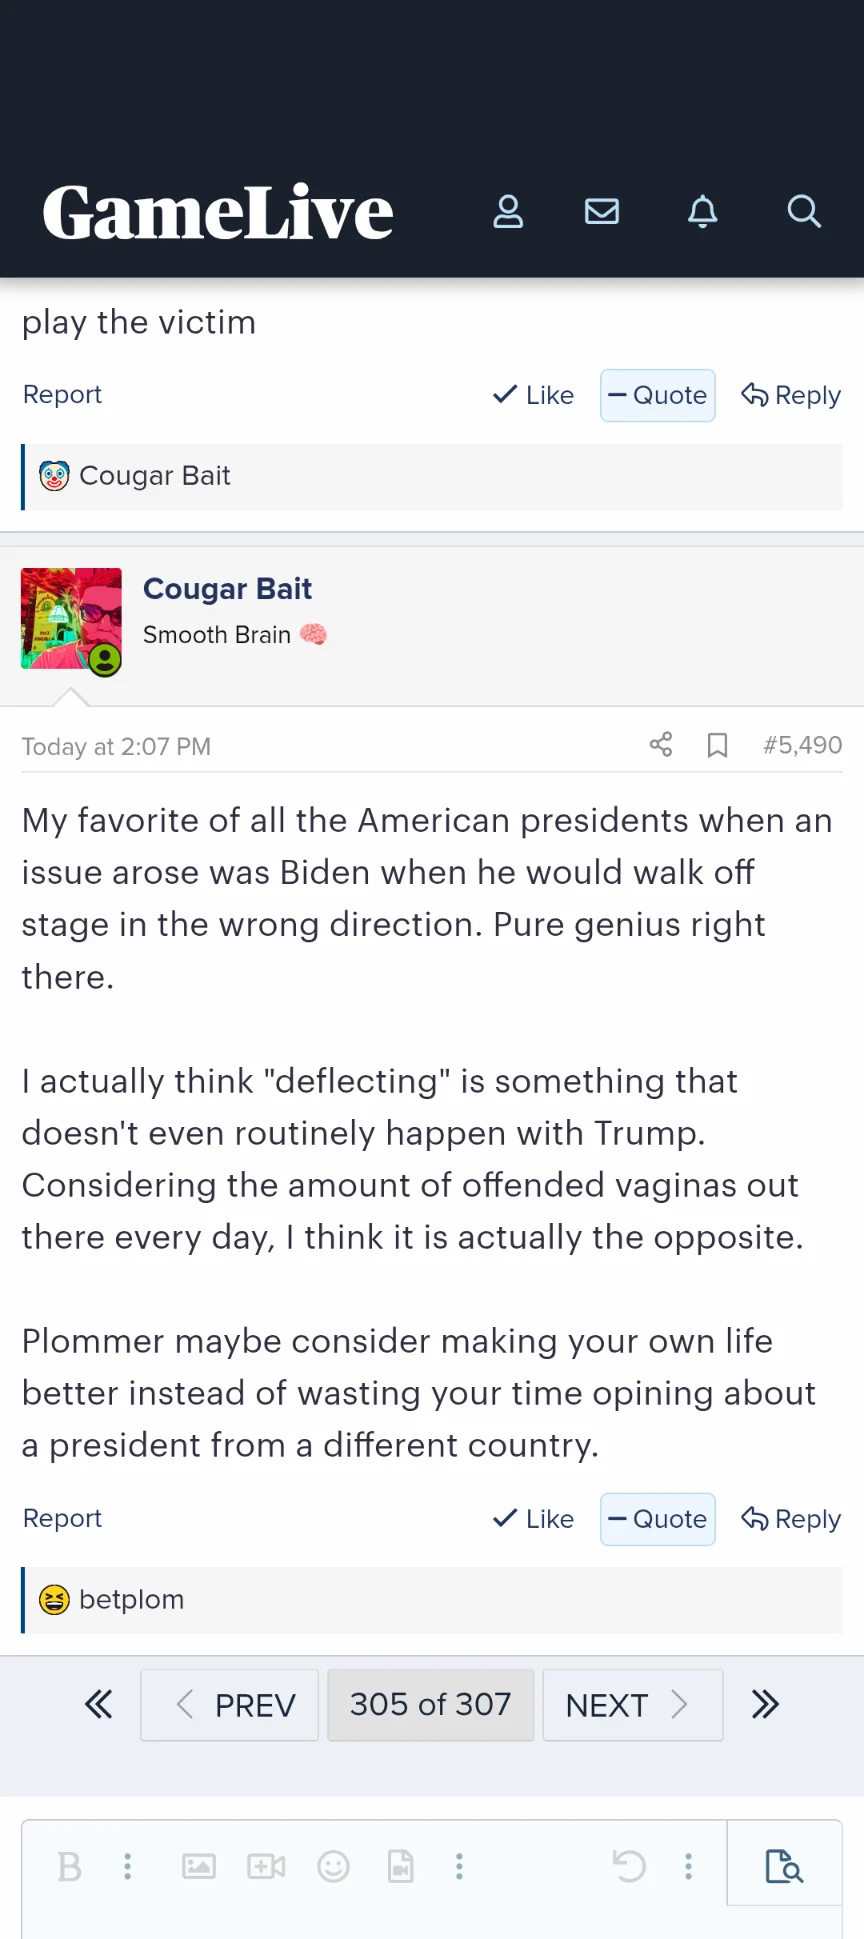Open Cougar Bait's avatar thumbnail
This screenshot has width=864, height=1939.
71,619
